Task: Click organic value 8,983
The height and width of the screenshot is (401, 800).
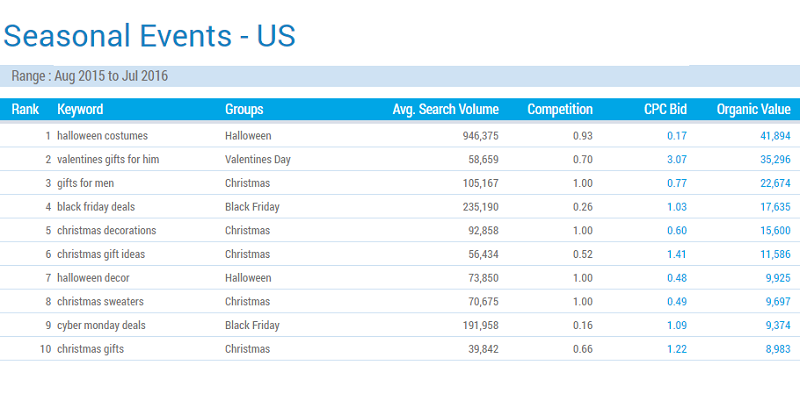Action: 775,349
